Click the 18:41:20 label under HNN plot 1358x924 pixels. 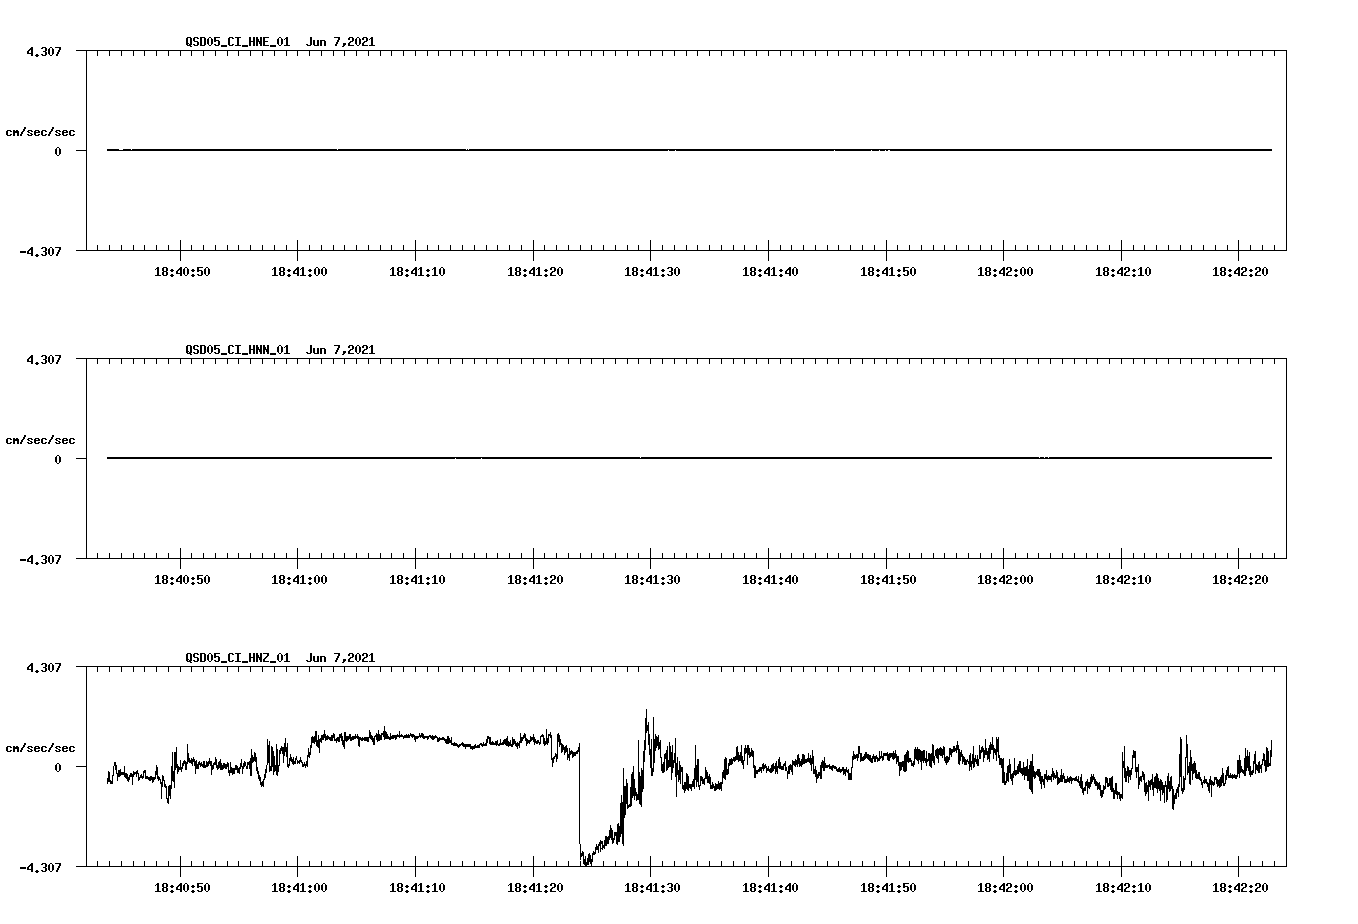(535, 580)
